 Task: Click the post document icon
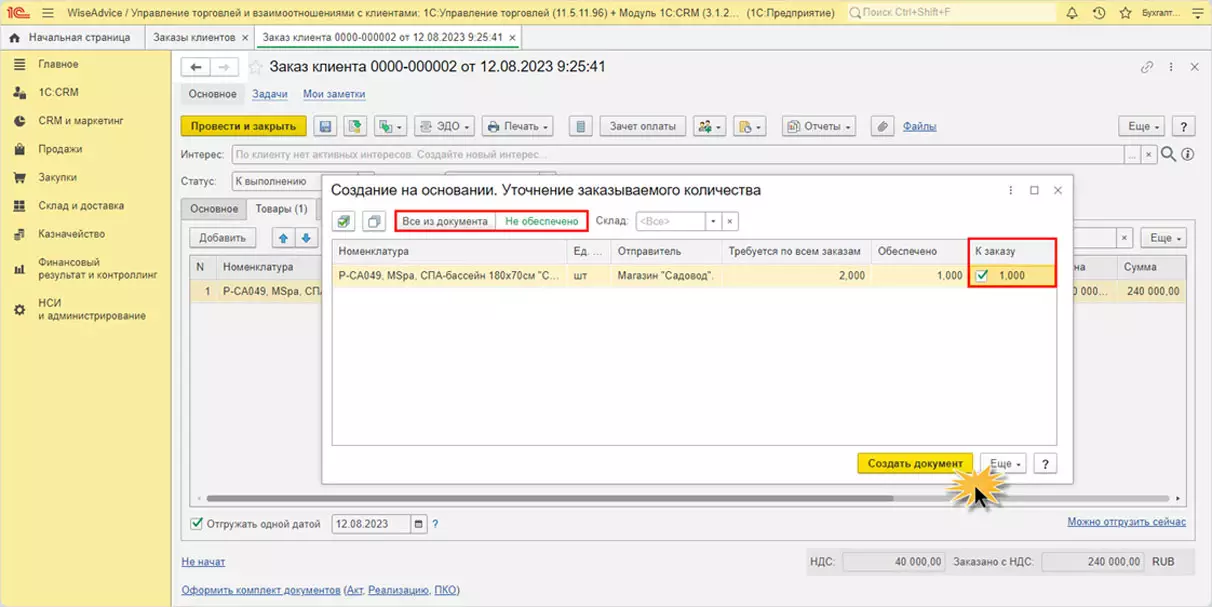(353, 127)
